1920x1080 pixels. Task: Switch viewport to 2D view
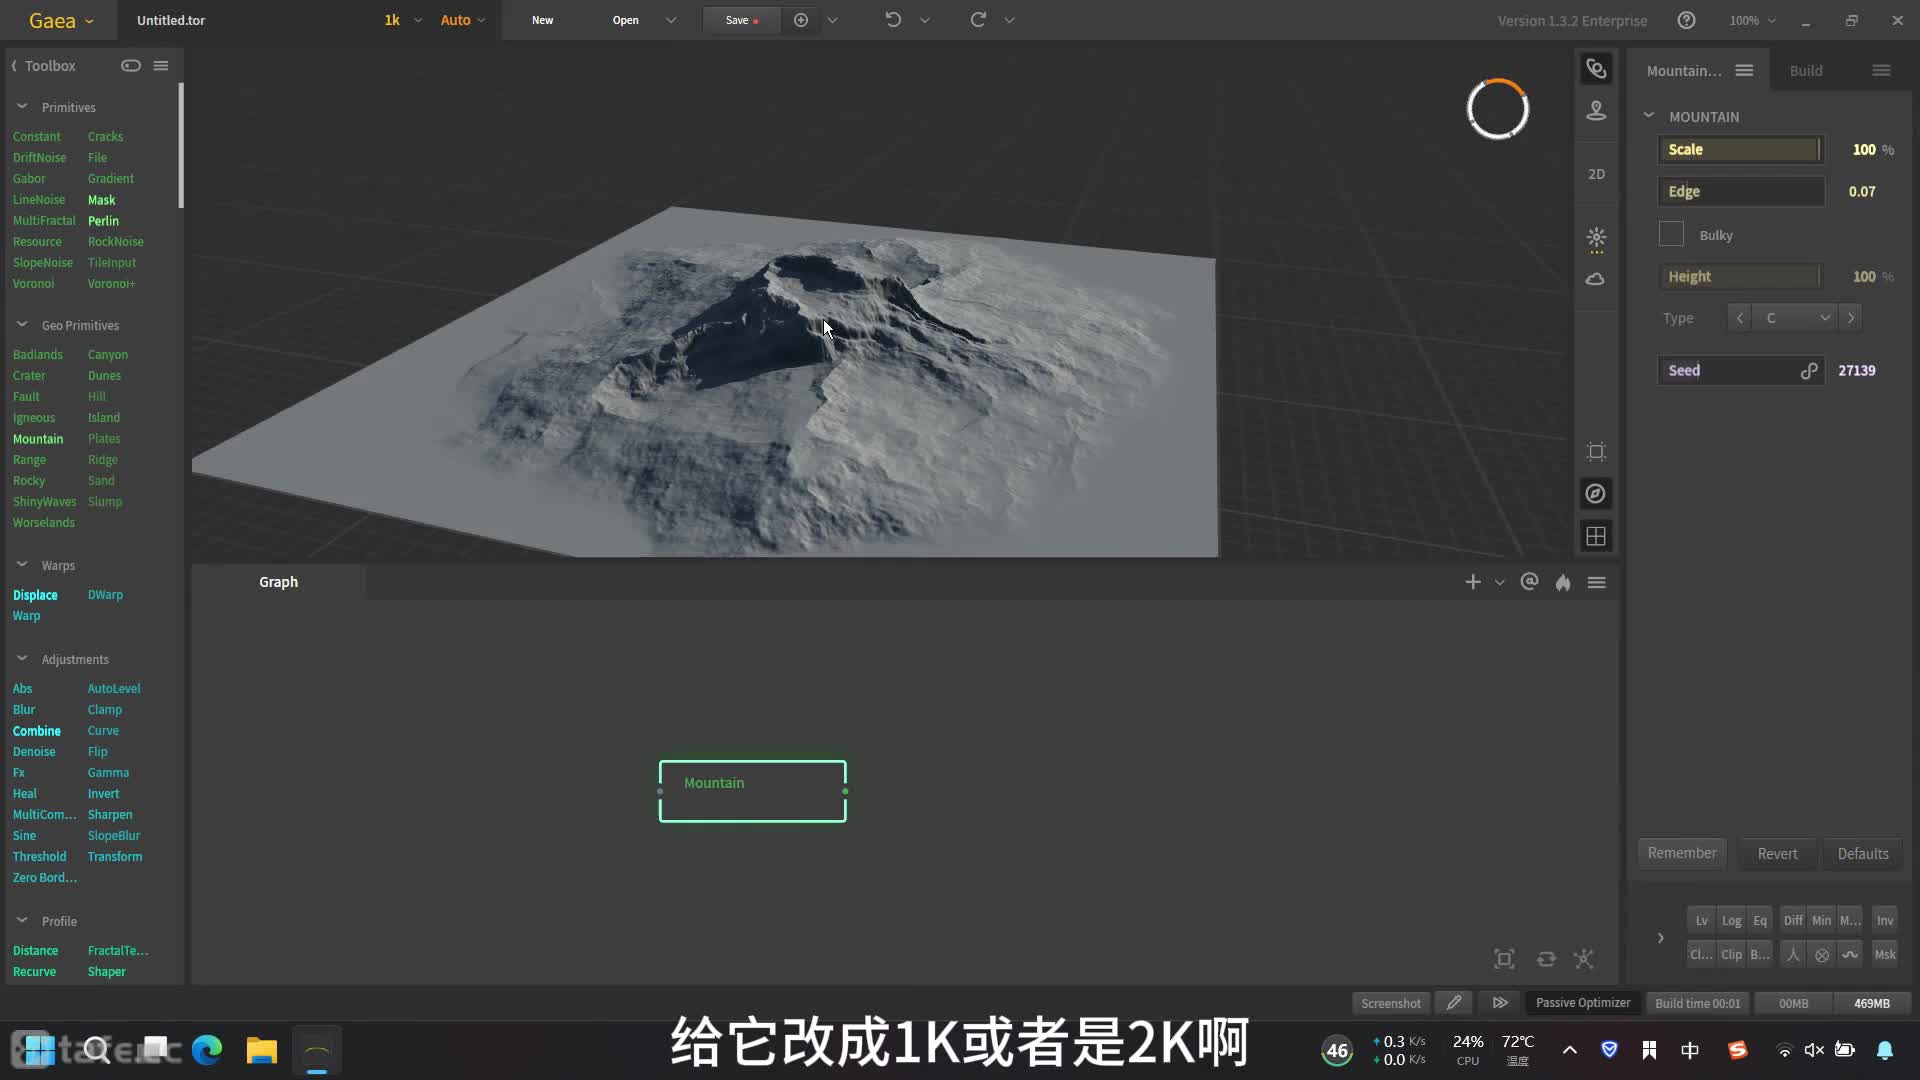(x=1596, y=174)
